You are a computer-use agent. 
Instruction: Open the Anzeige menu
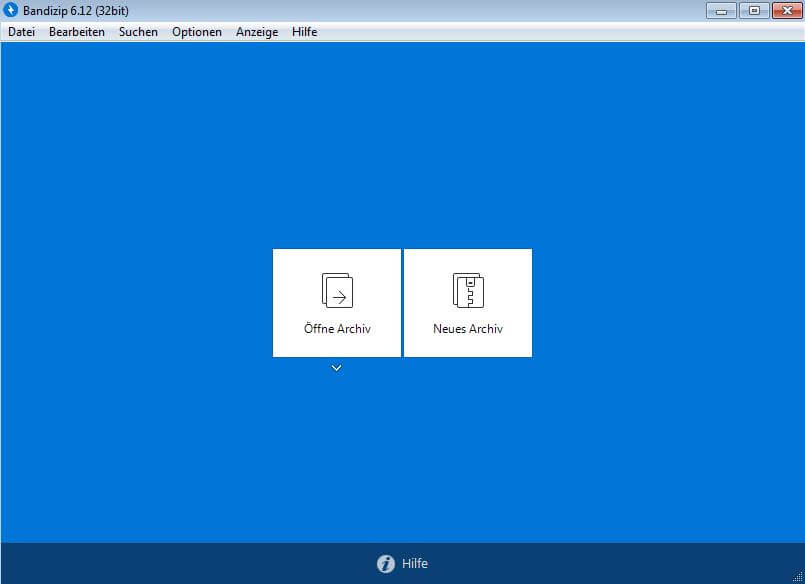click(257, 32)
